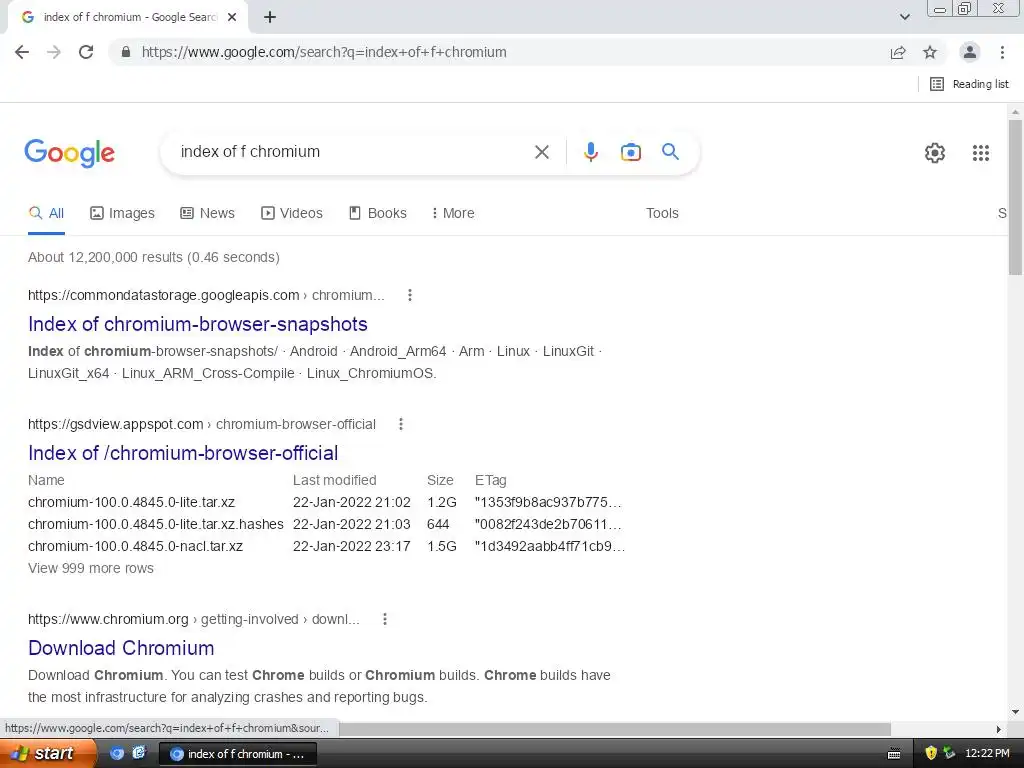The image size is (1024, 768).
Task: Click the Last modified column header
Action: point(334,480)
